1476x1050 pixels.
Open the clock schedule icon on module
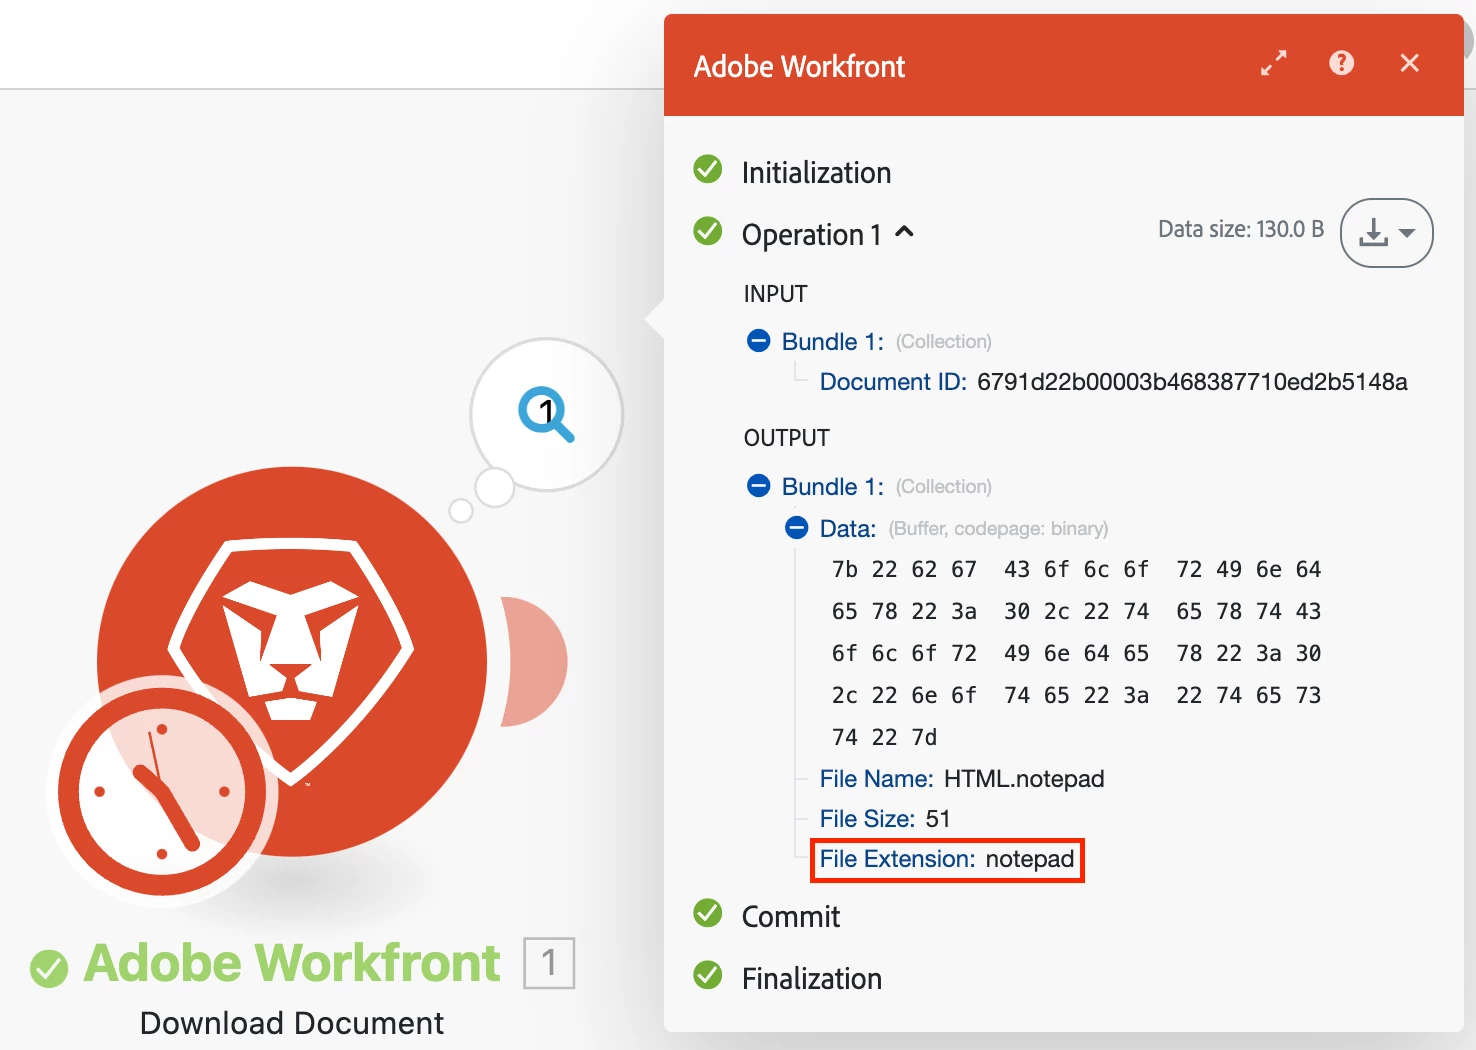(161, 791)
